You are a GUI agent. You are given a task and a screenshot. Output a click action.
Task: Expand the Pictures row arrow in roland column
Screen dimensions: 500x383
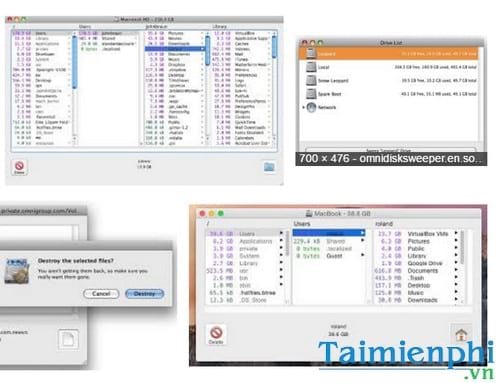click(x=456, y=241)
